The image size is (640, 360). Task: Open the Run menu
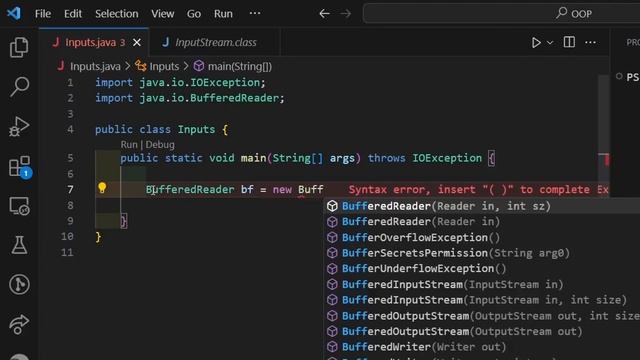223,13
